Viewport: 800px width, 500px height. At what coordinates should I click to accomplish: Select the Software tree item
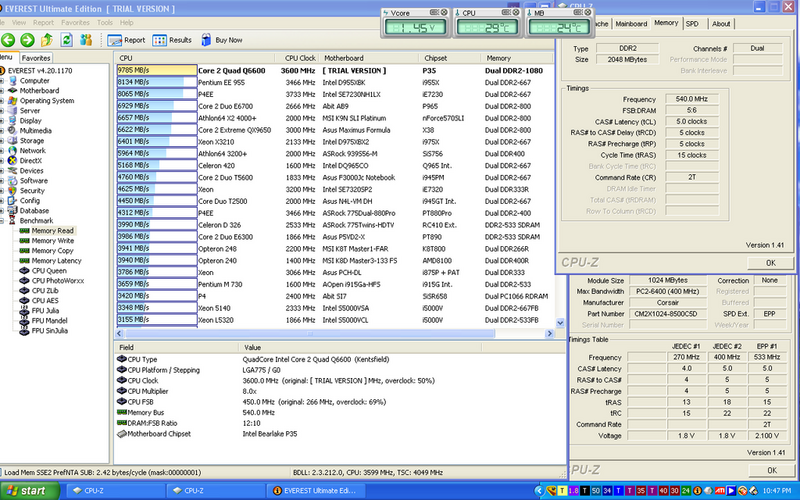(34, 181)
